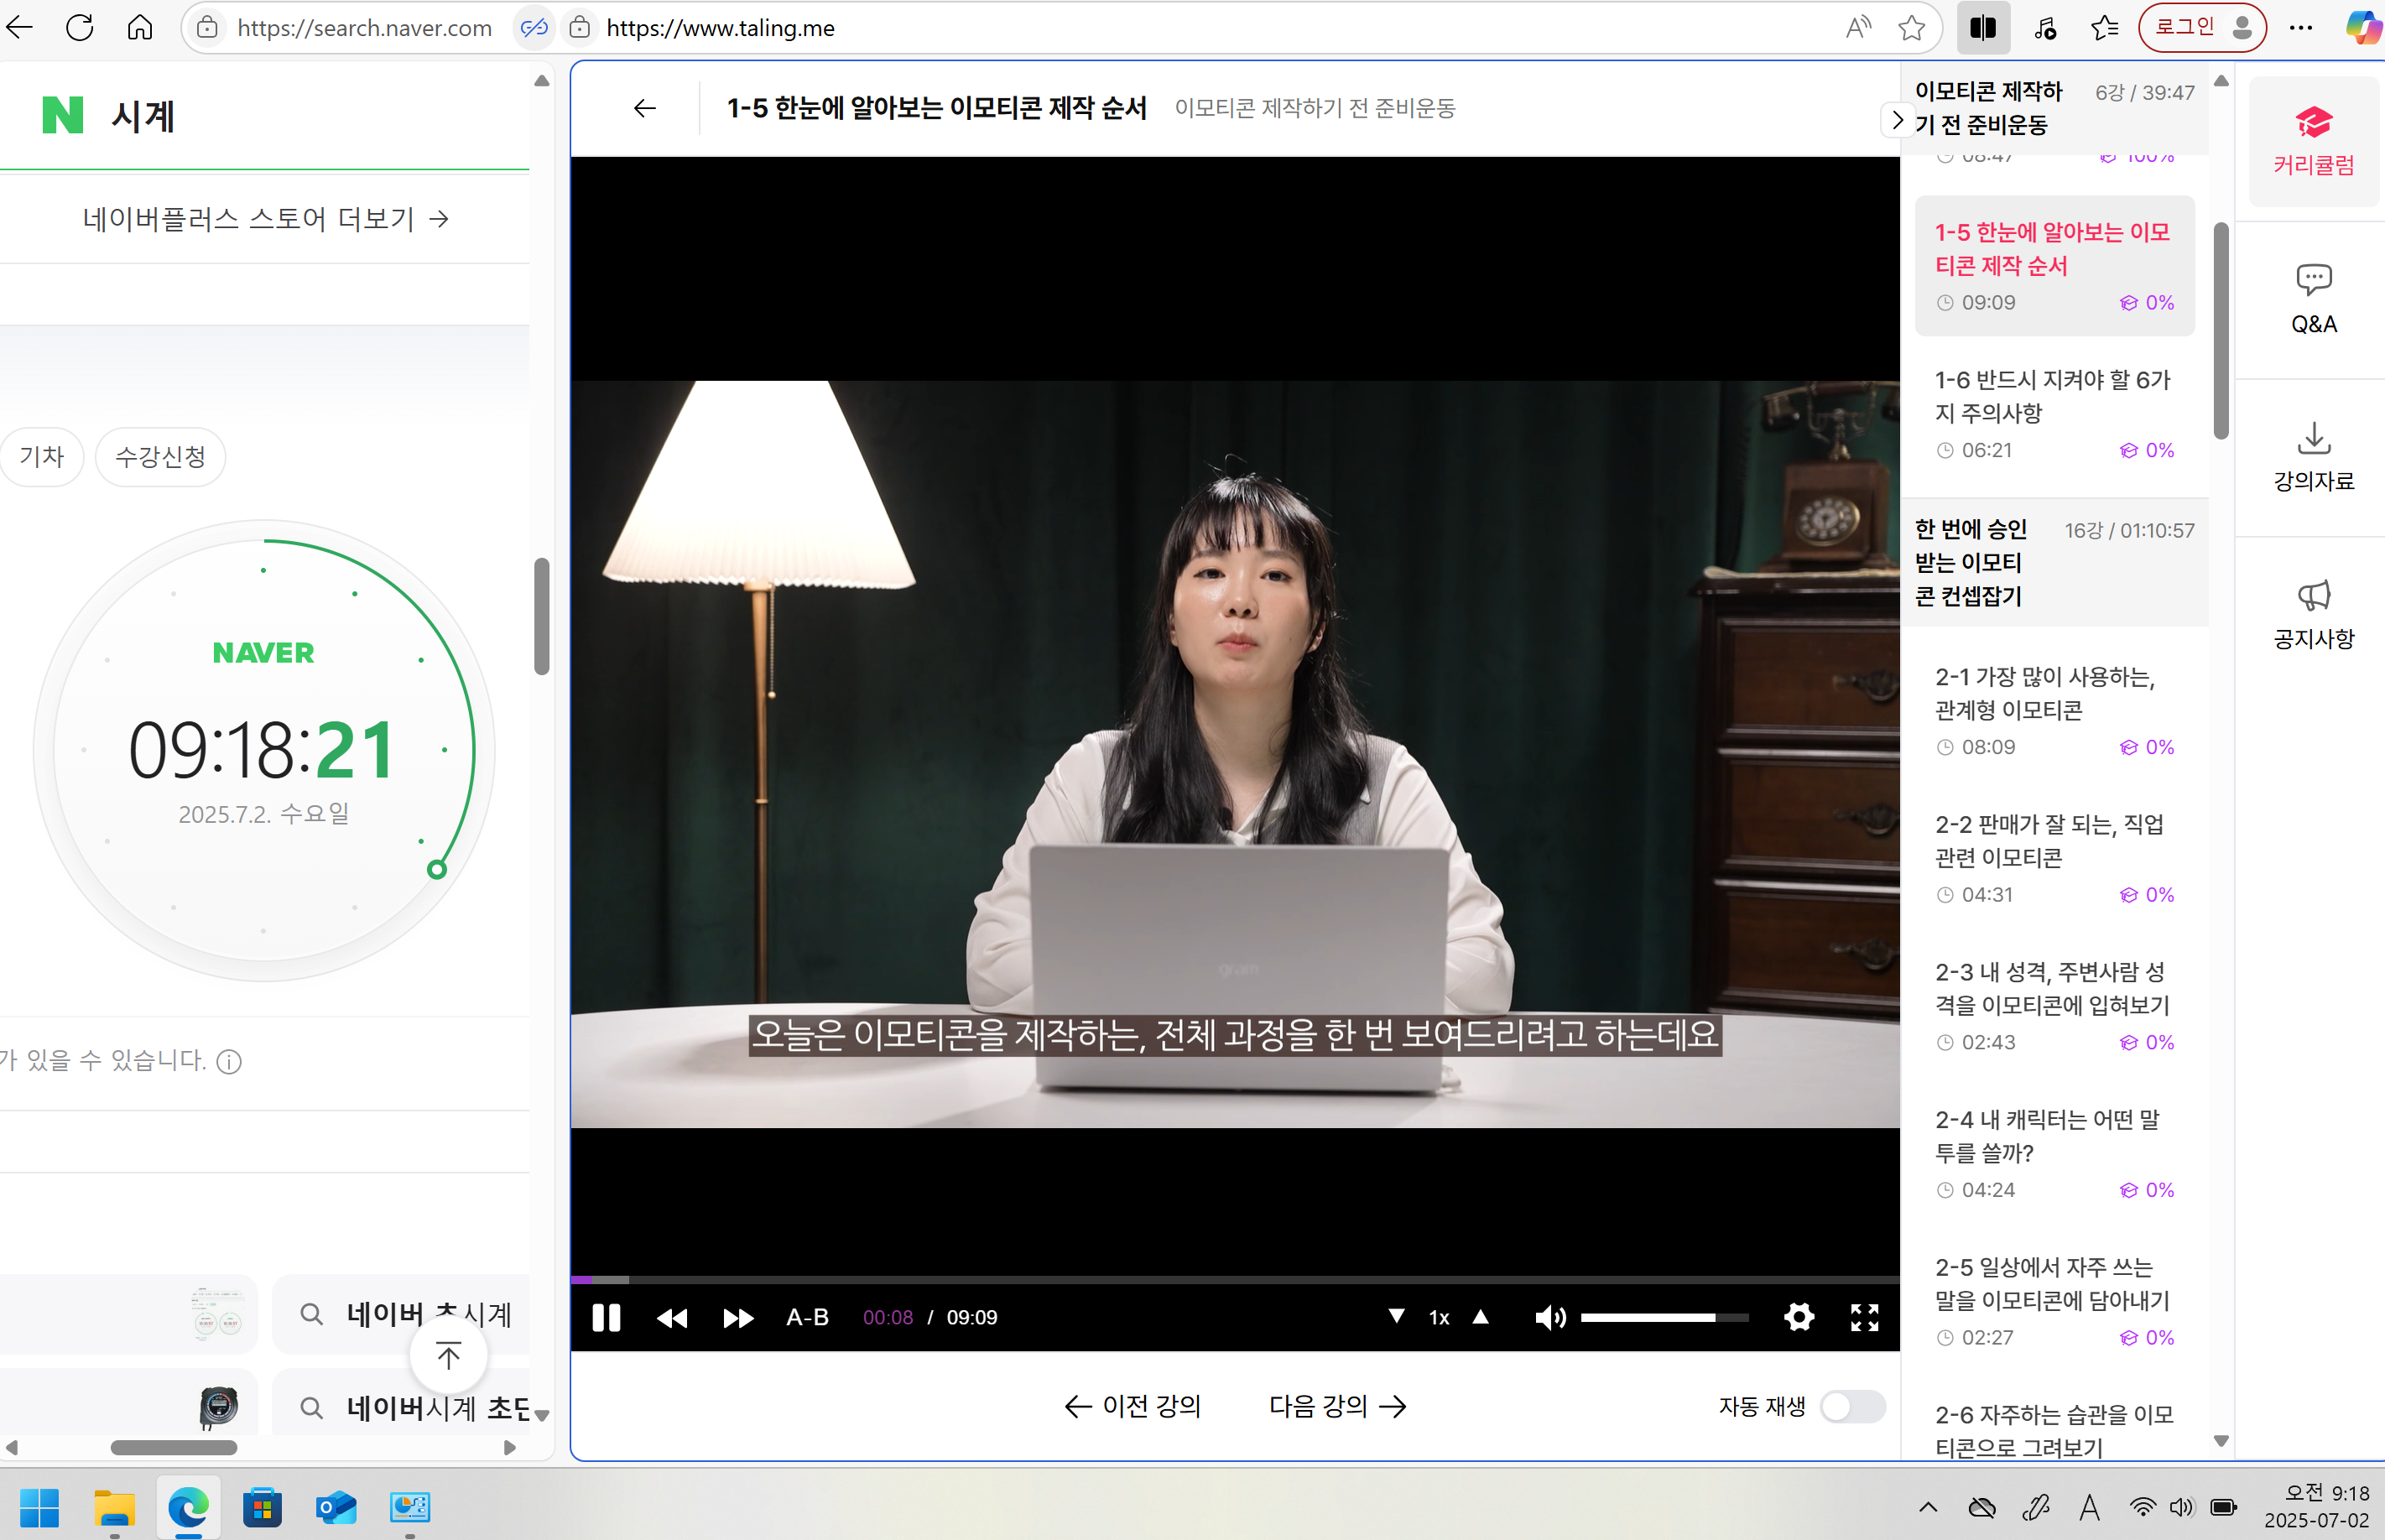The height and width of the screenshot is (1540, 2385).
Task: Open 네이버플러스 스토어 더보기 link
Action: (265, 218)
